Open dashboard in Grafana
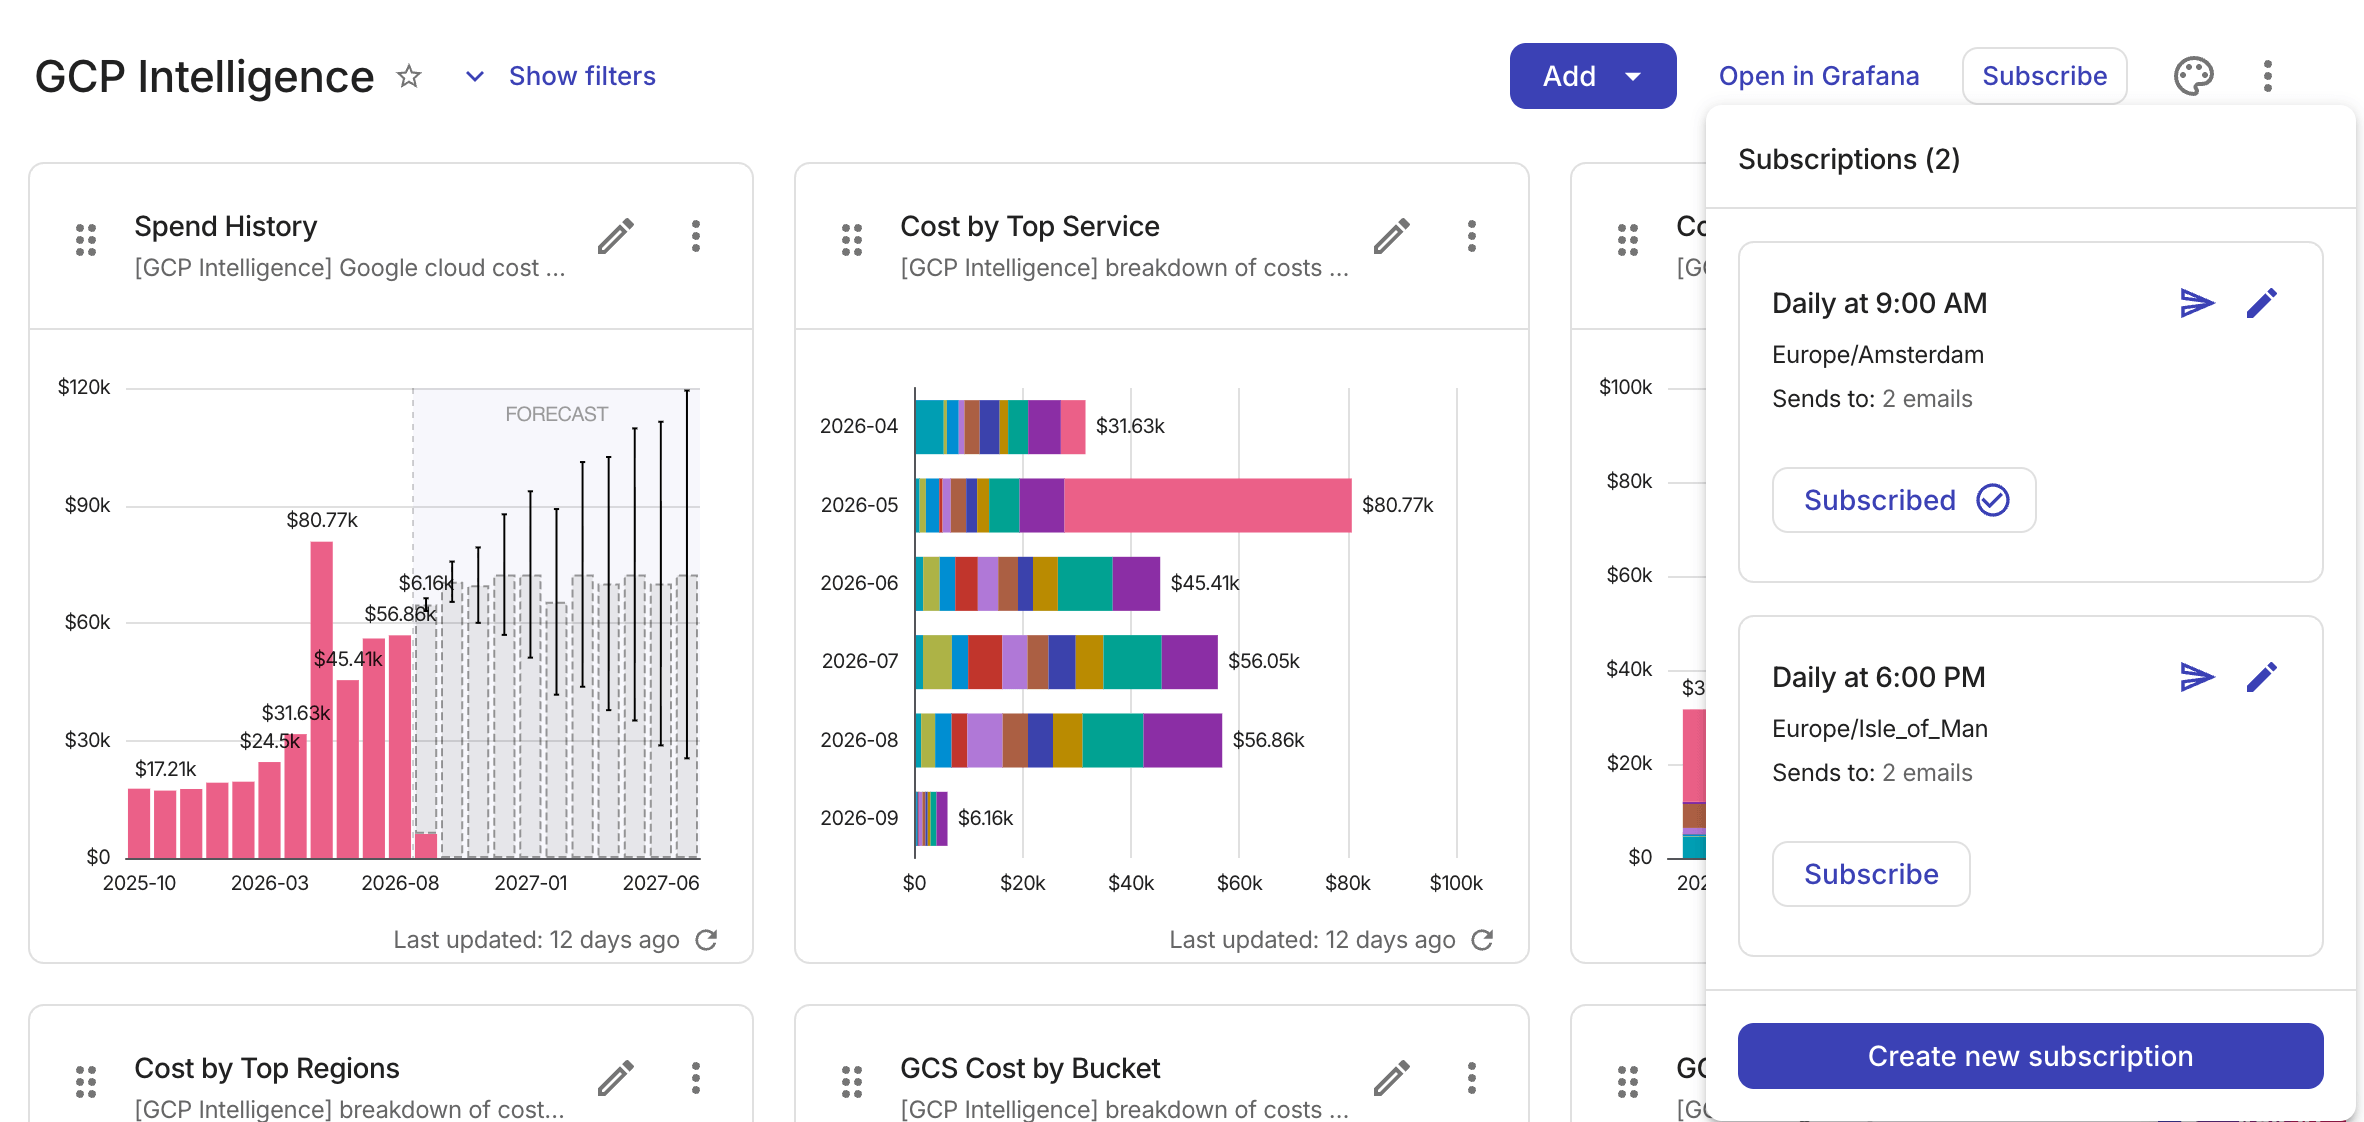 1819,76
